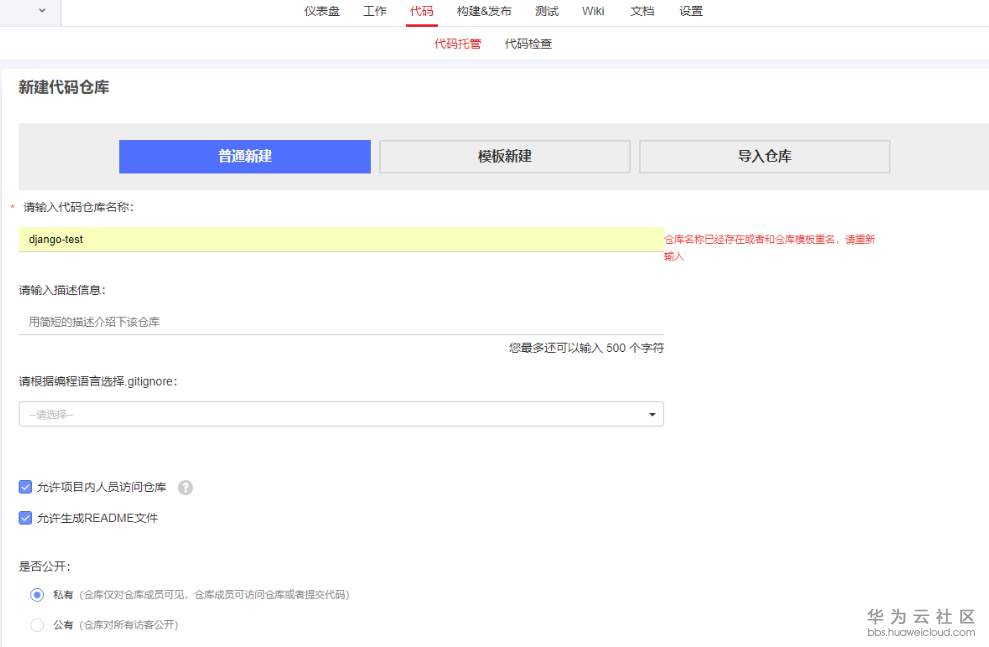Image resolution: width=989 pixels, height=647 pixels.
Task: Select the 普通新建 option
Action: tap(244, 156)
